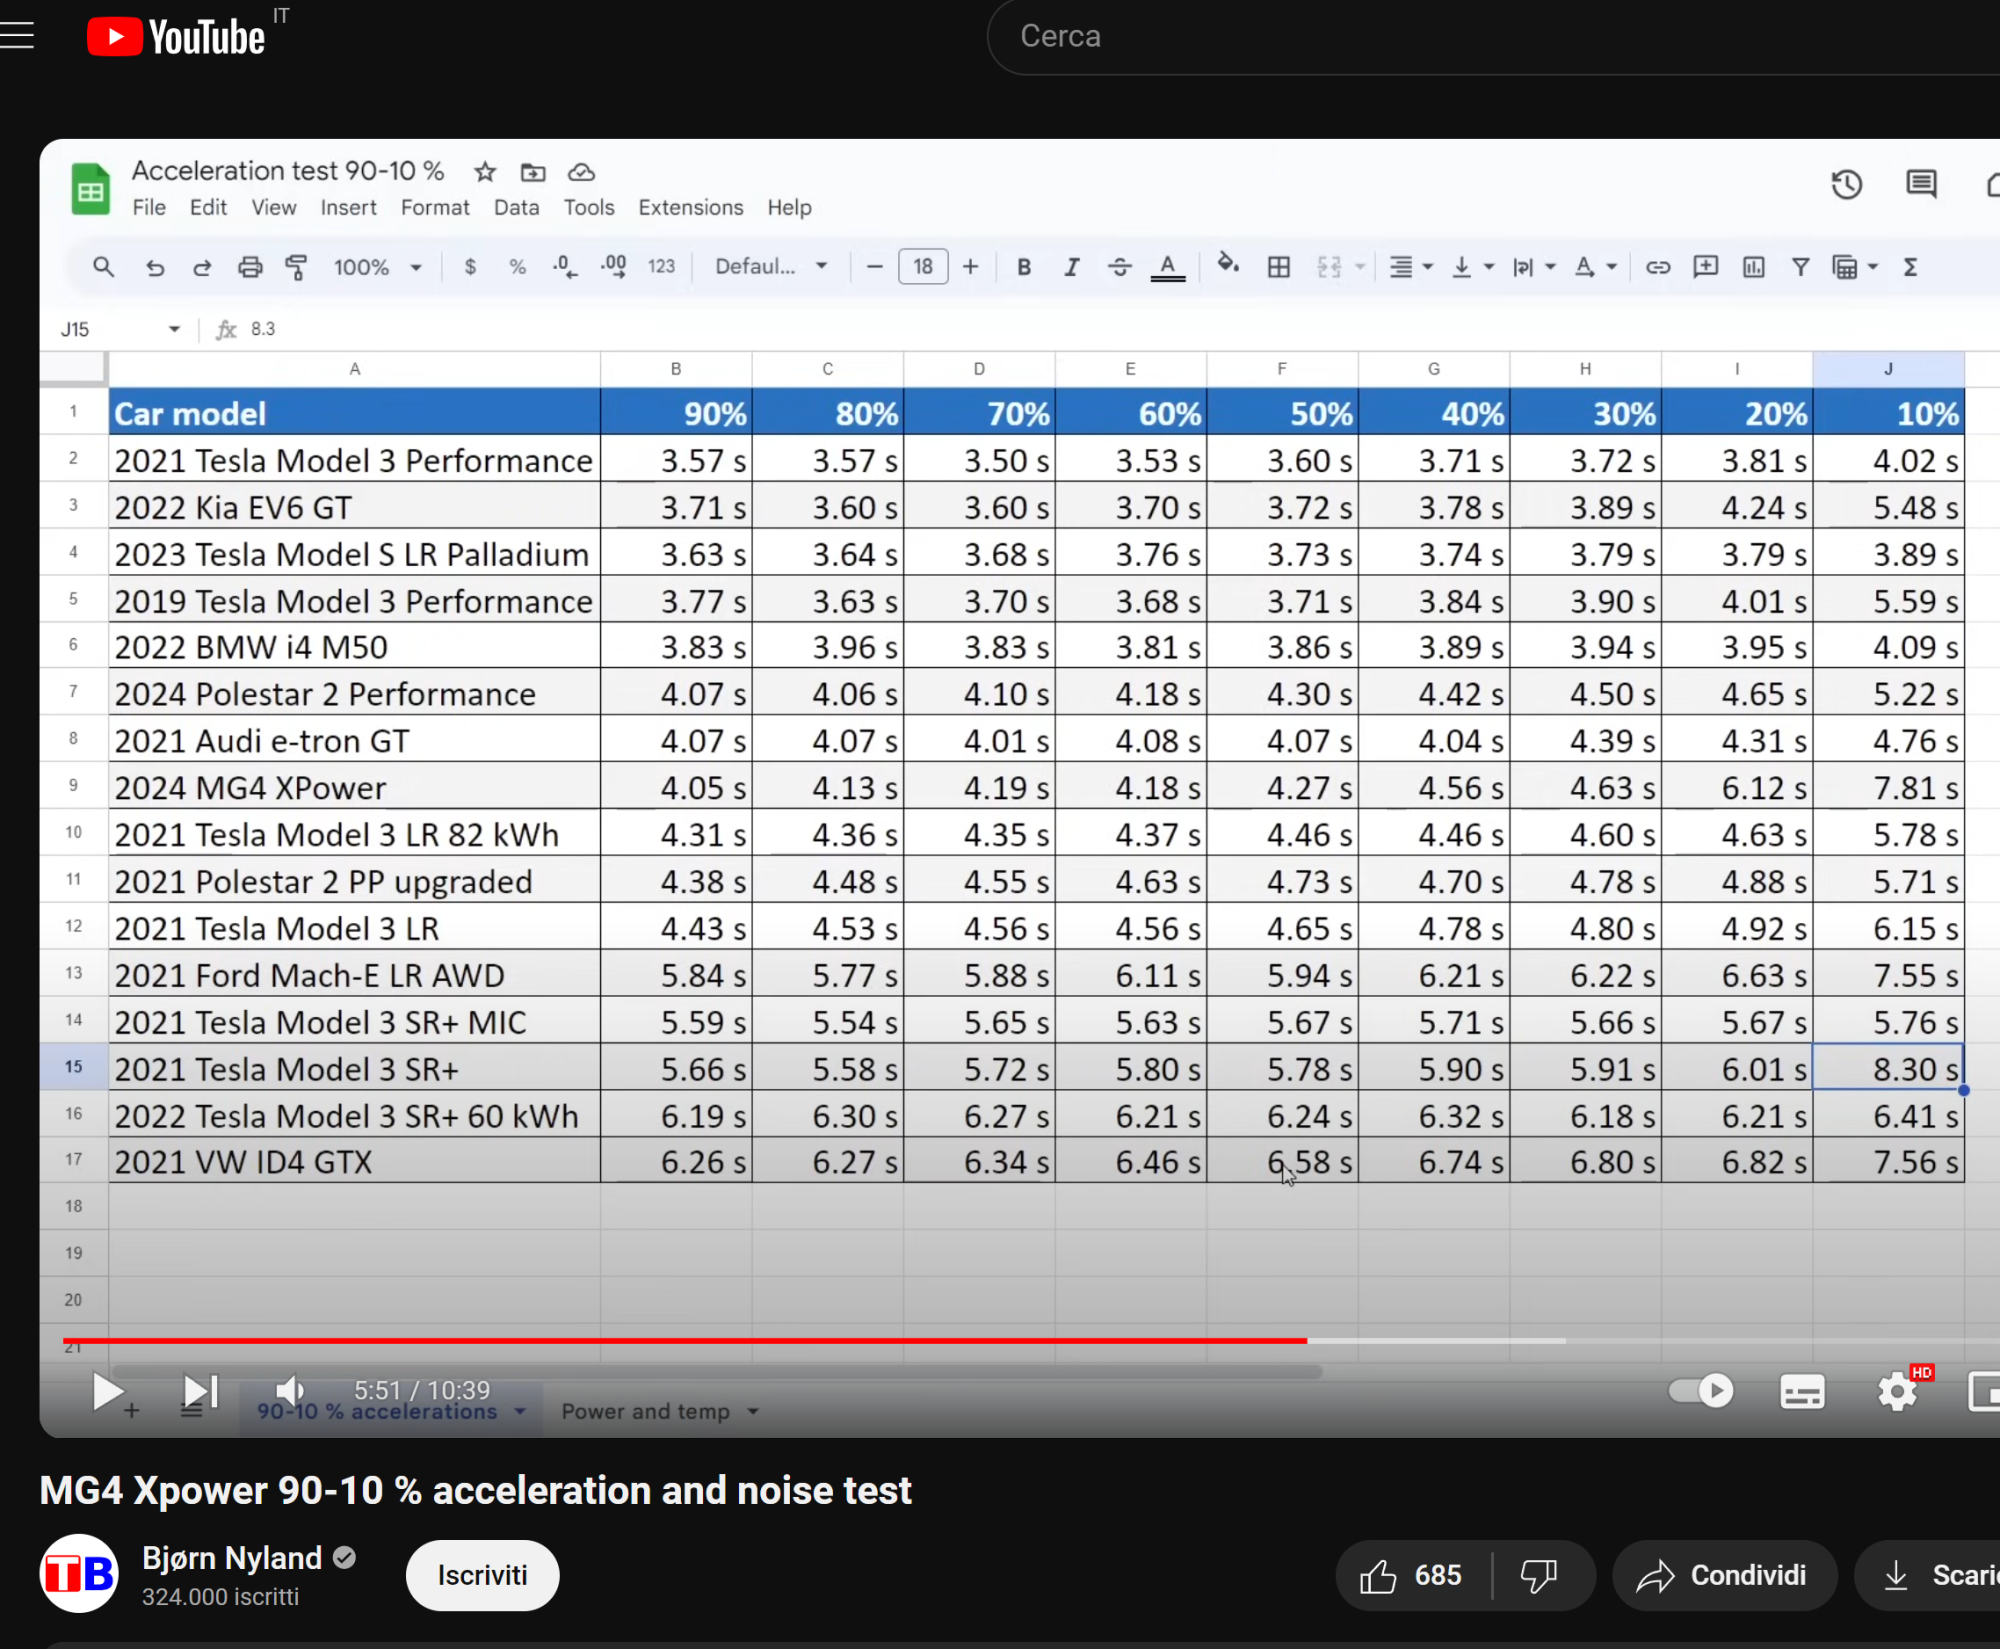Toggle the autoplay switch
This screenshot has width=2000, height=1649.
pyautogui.click(x=1701, y=1391)
